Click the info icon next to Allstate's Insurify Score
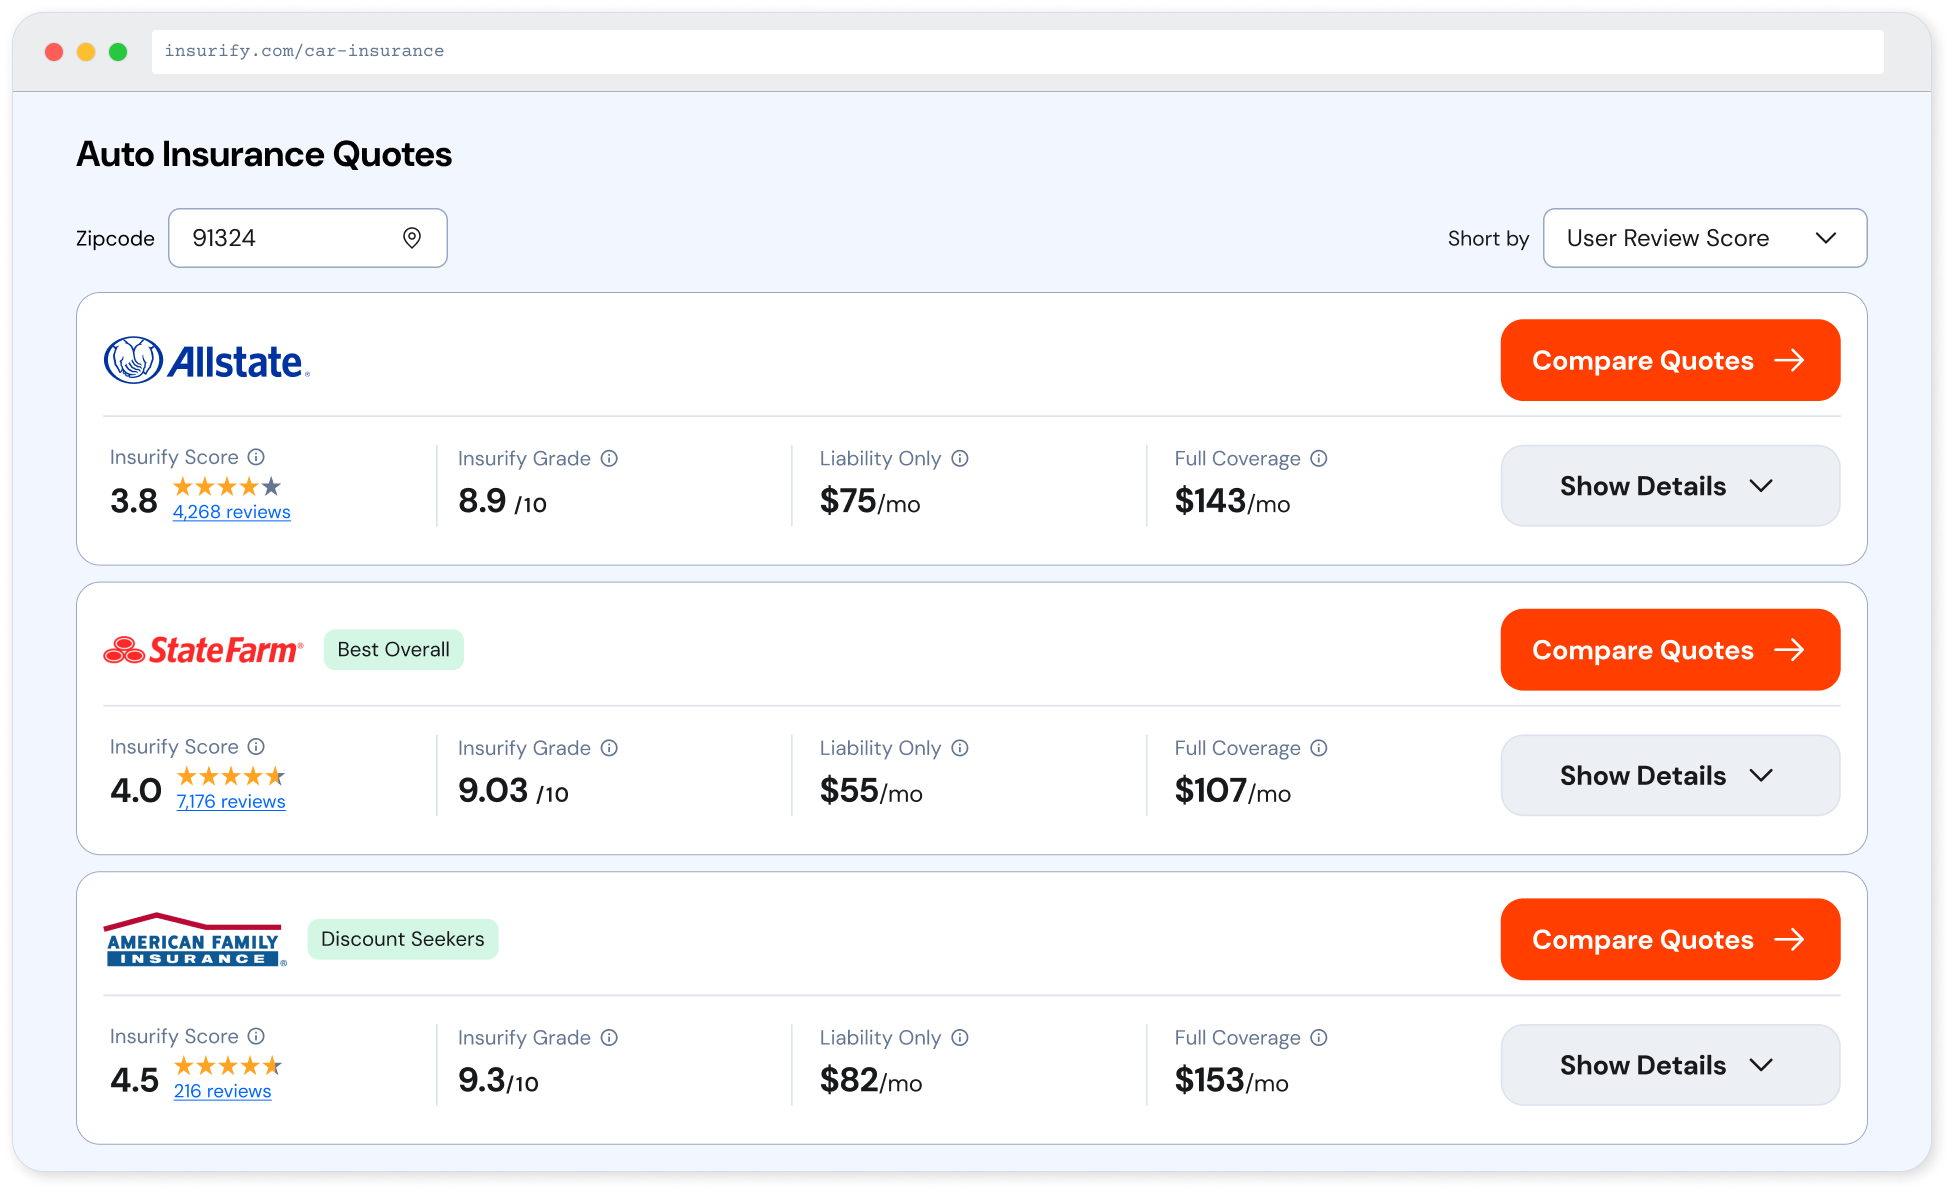The image size is (1952, 1192). [257, 457]
